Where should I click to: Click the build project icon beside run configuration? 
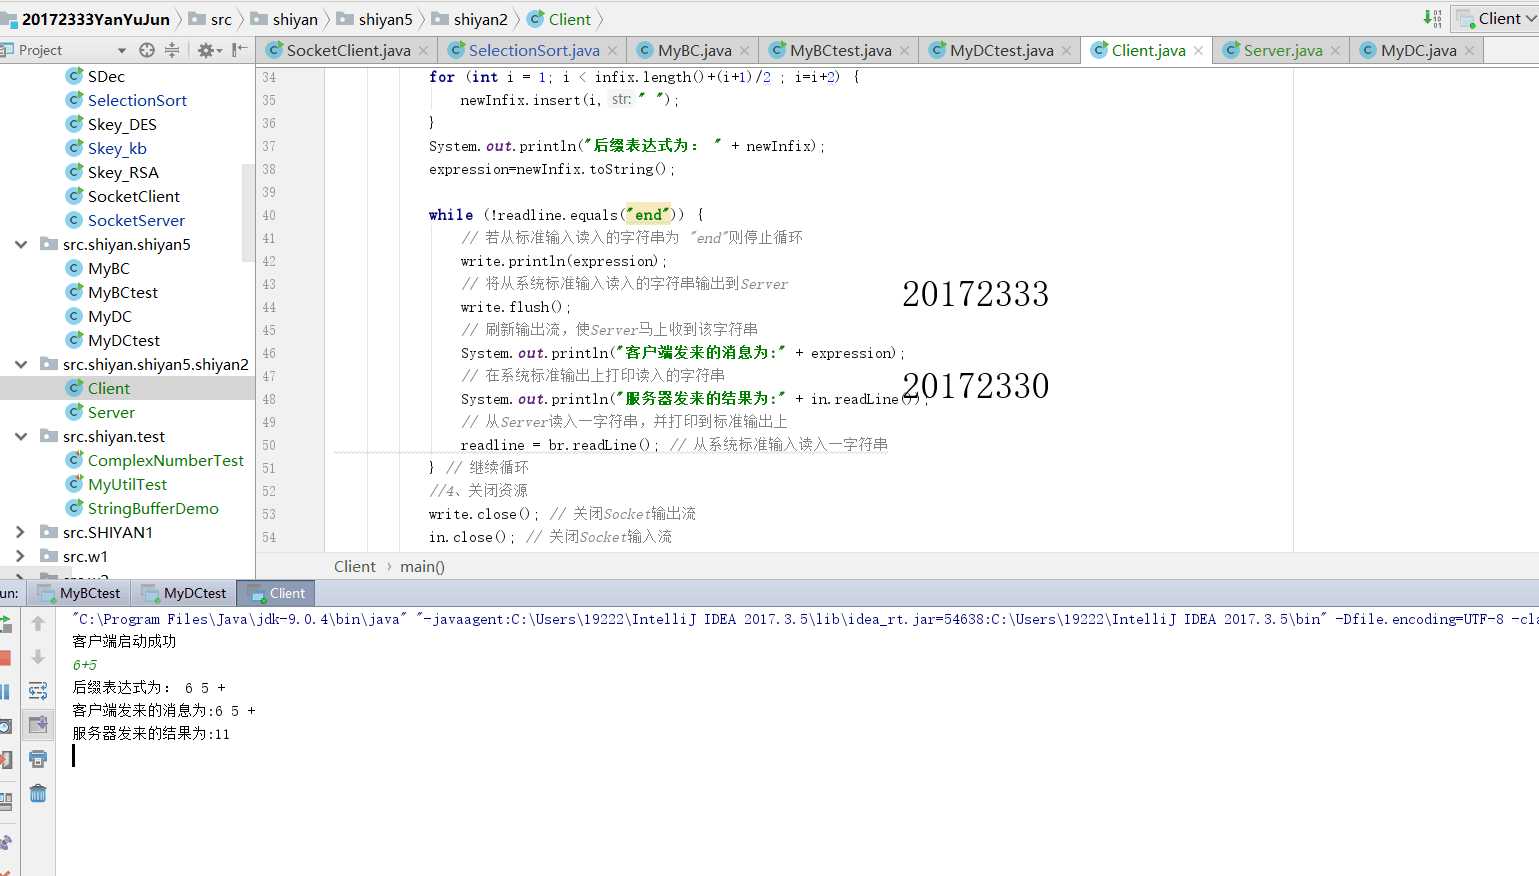(x=1431, y=18)
